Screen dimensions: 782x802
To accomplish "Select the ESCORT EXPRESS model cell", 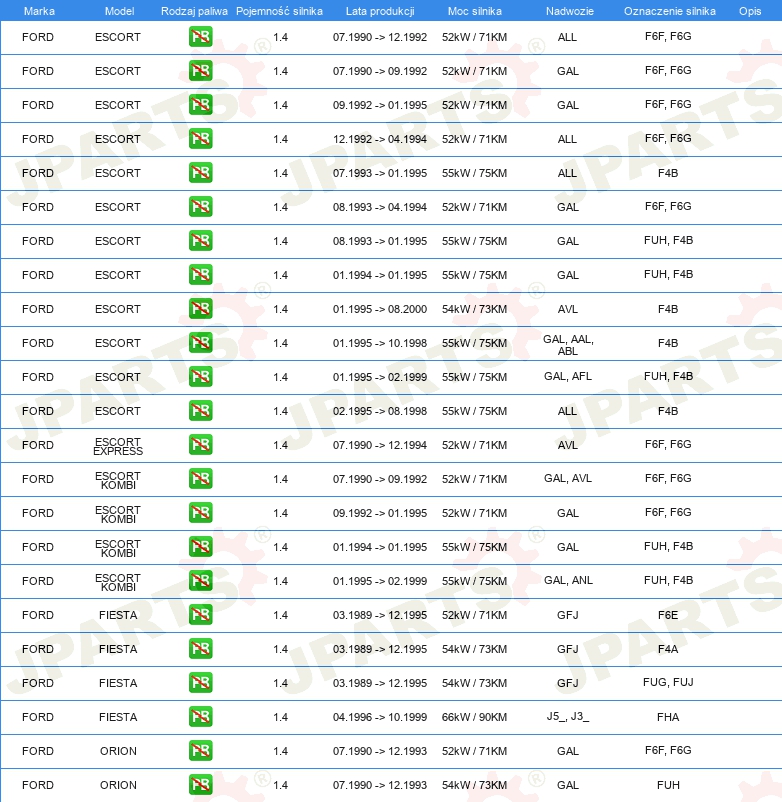I will click(118, 446).
